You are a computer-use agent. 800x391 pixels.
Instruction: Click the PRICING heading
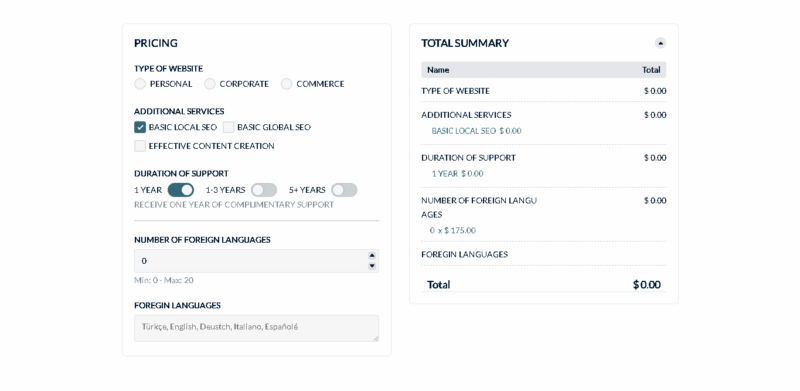156,43
